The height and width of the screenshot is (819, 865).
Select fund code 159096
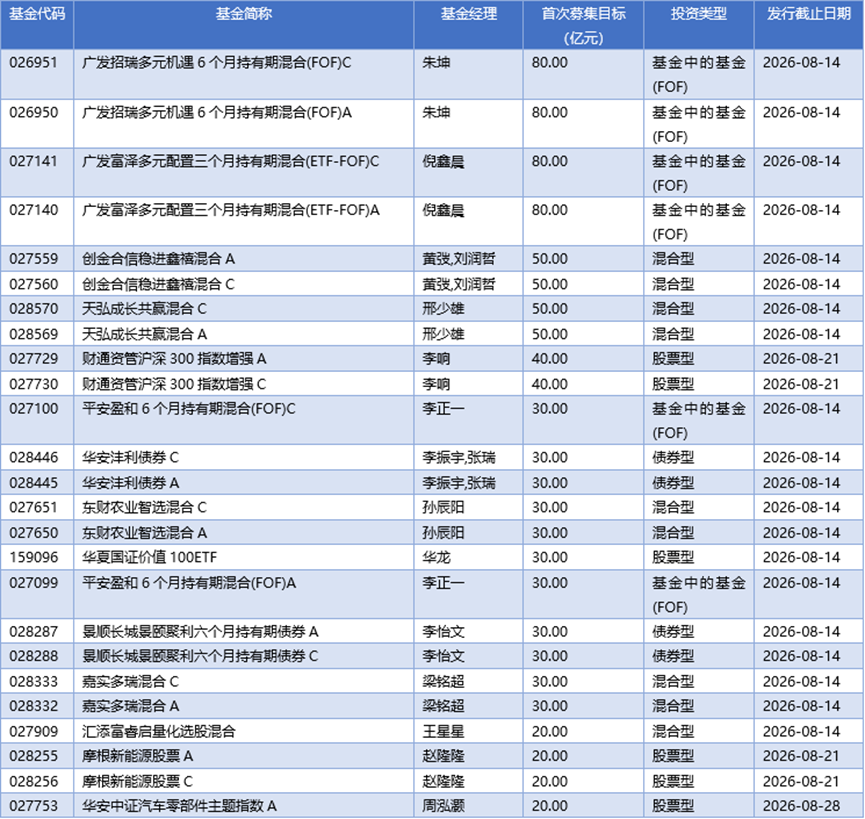34,558
